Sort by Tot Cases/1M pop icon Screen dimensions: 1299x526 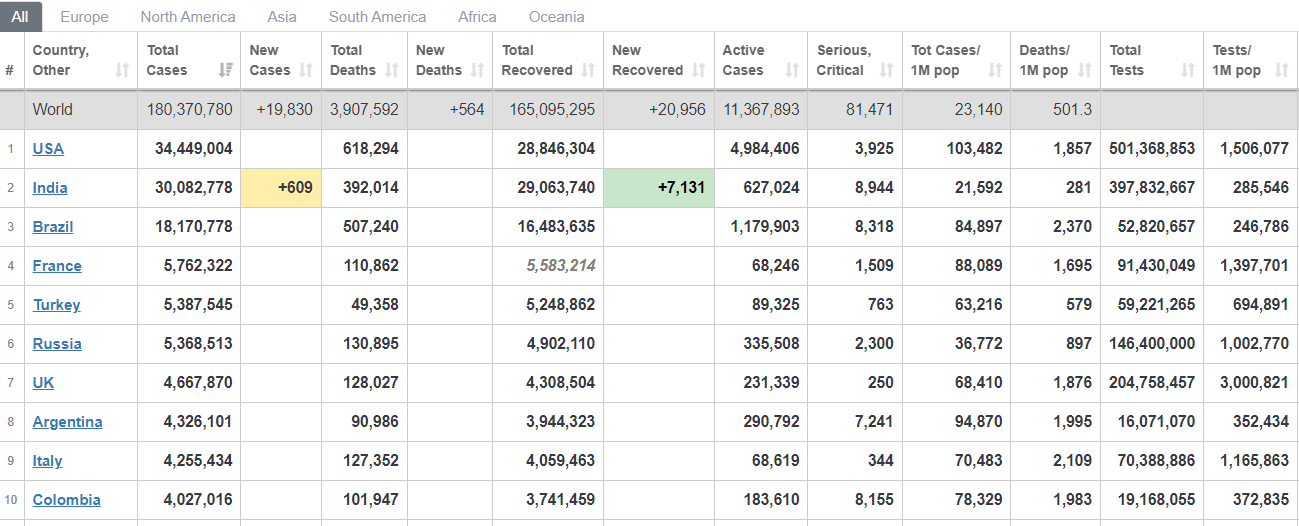(x=994, y=70)
